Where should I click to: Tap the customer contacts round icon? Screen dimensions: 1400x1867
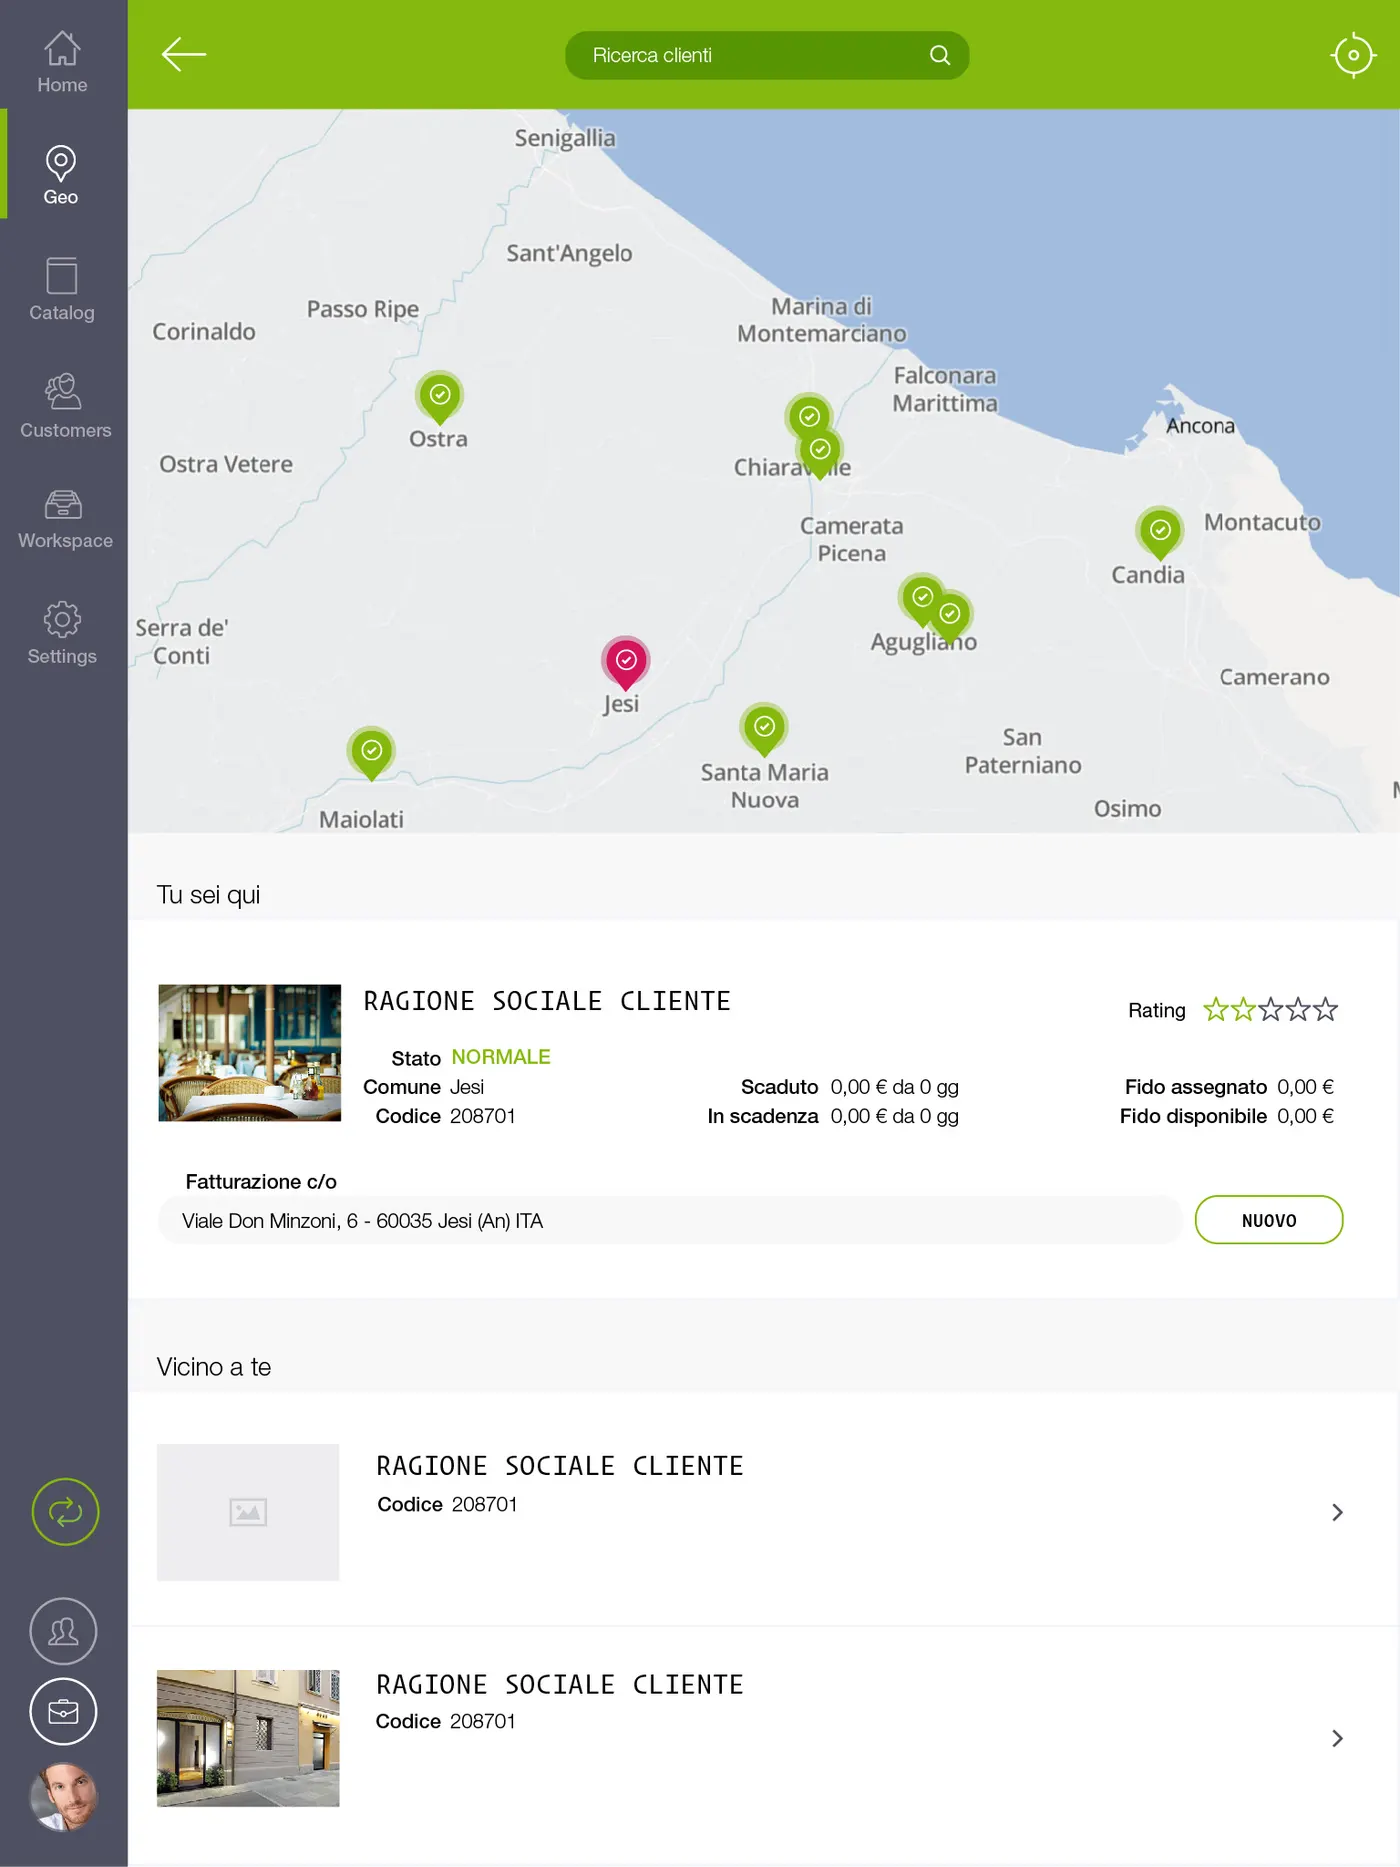63,1631
